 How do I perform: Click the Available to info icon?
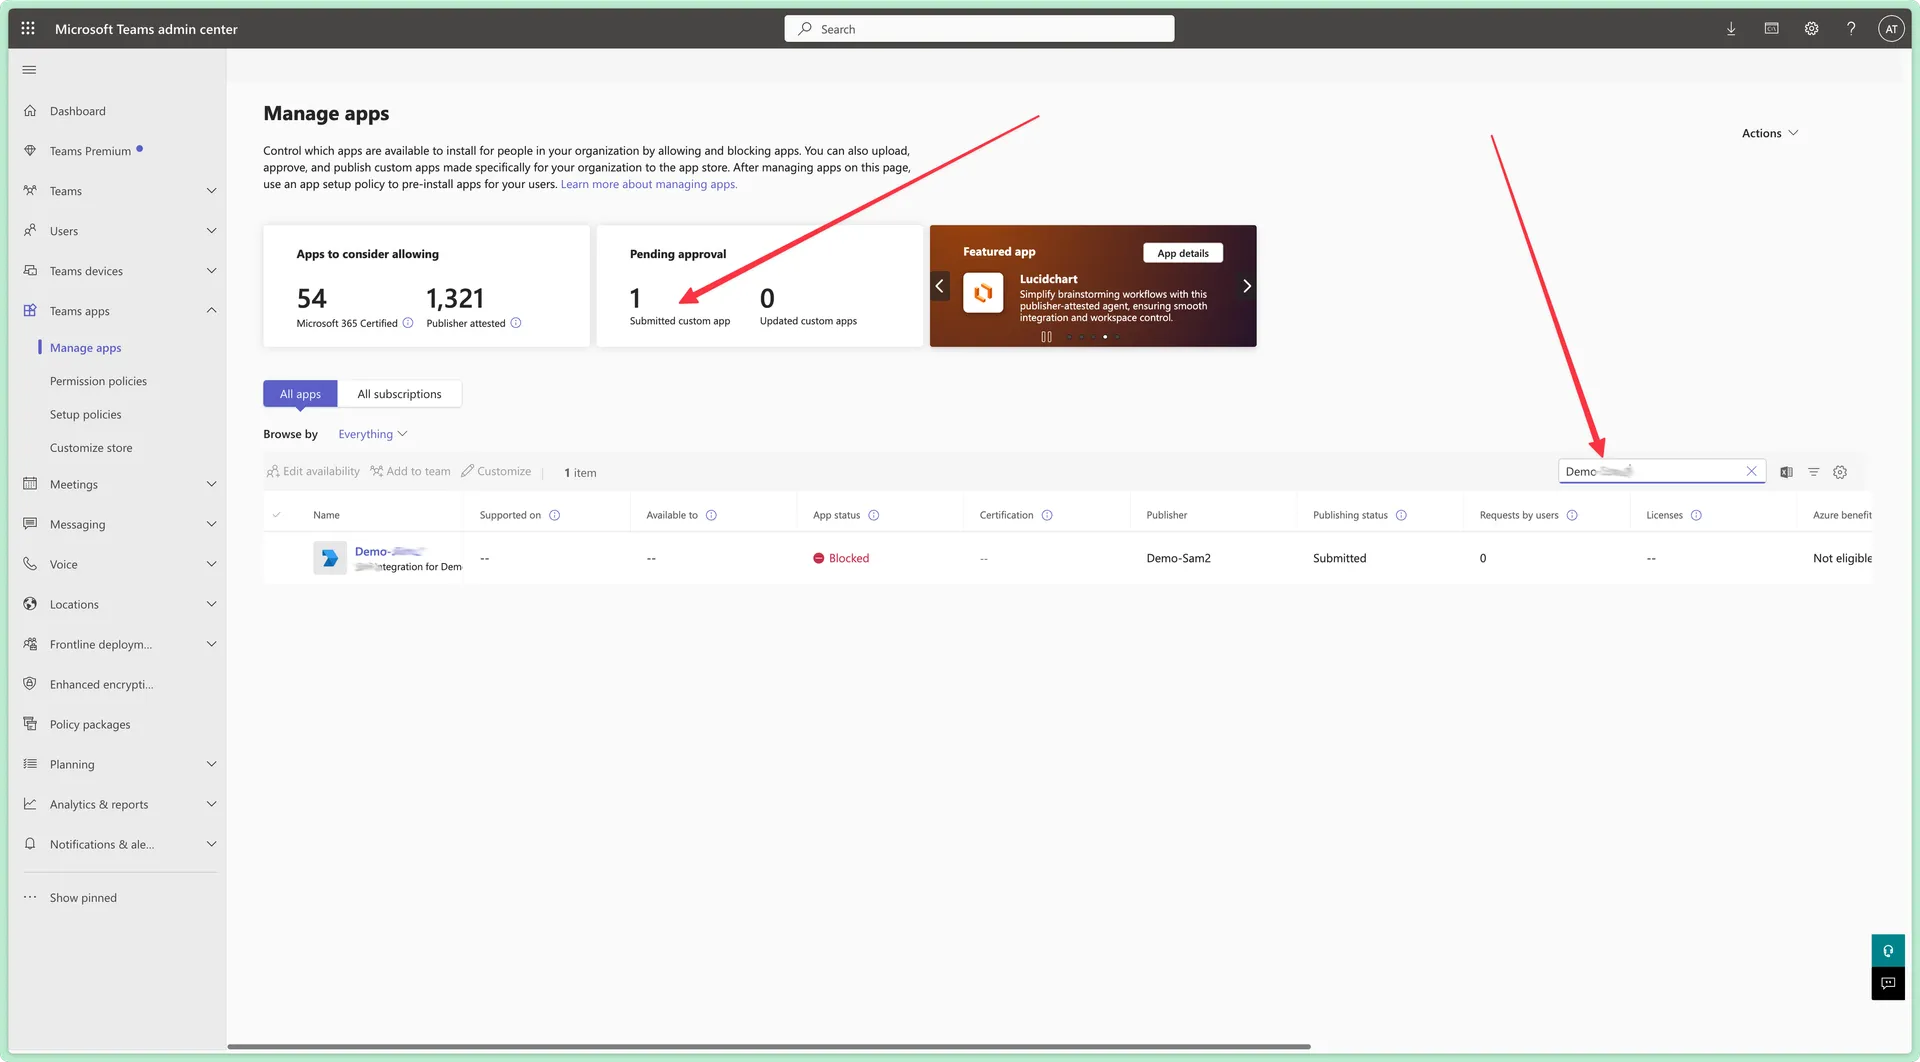pyautogui.click(x=712, y=515)
